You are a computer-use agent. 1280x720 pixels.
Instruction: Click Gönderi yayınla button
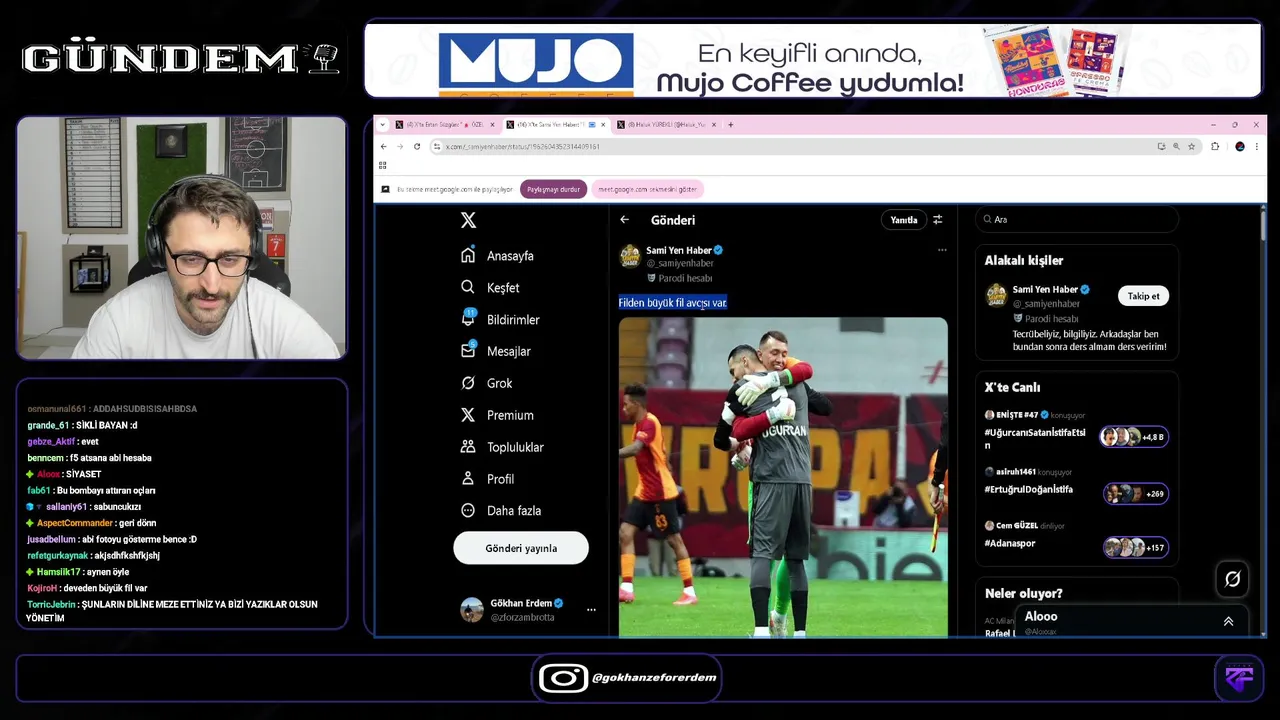tap(521, 548)
